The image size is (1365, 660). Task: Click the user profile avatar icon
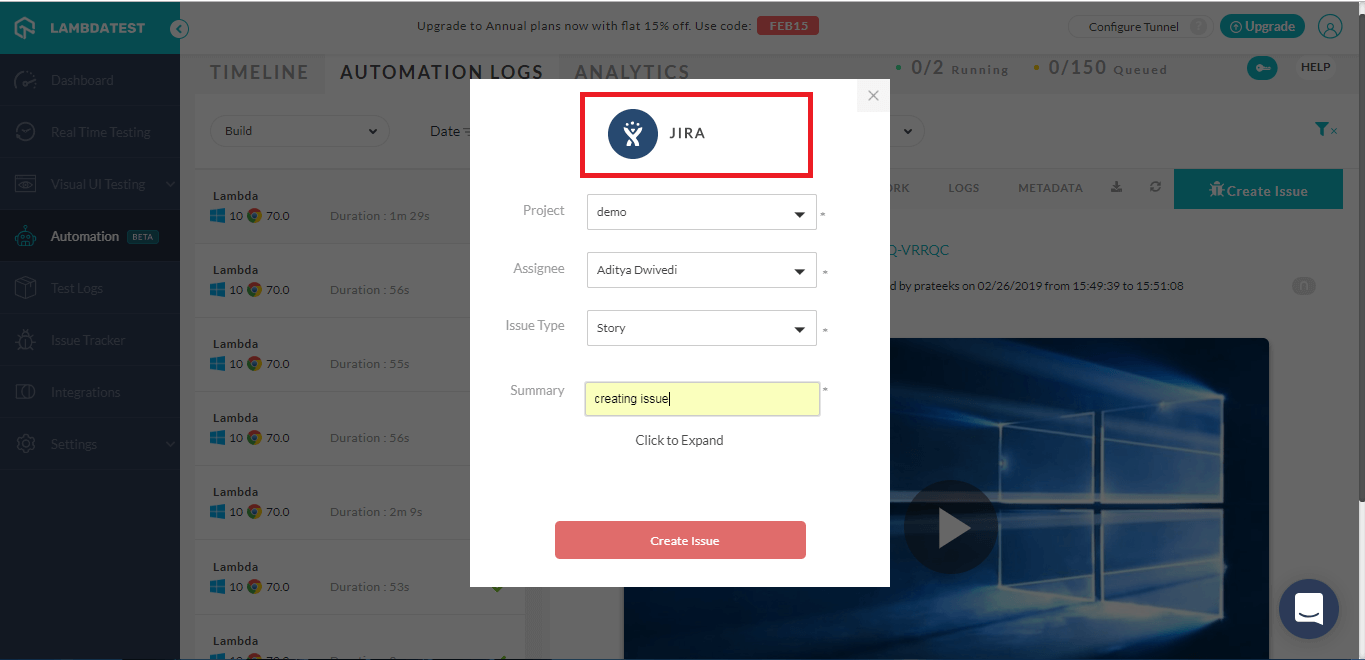1330,27
